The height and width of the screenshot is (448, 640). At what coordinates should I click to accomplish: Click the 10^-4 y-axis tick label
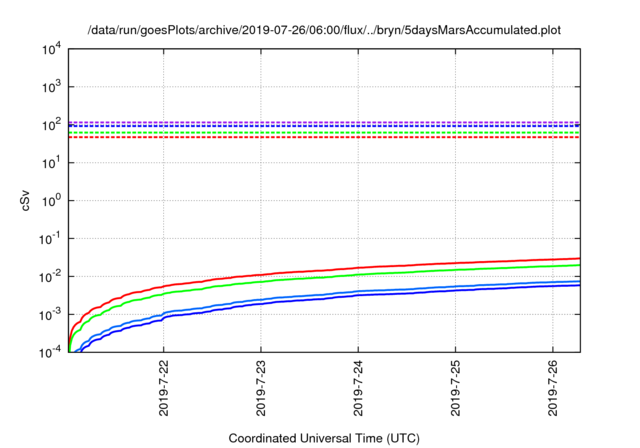click(51, 353)
